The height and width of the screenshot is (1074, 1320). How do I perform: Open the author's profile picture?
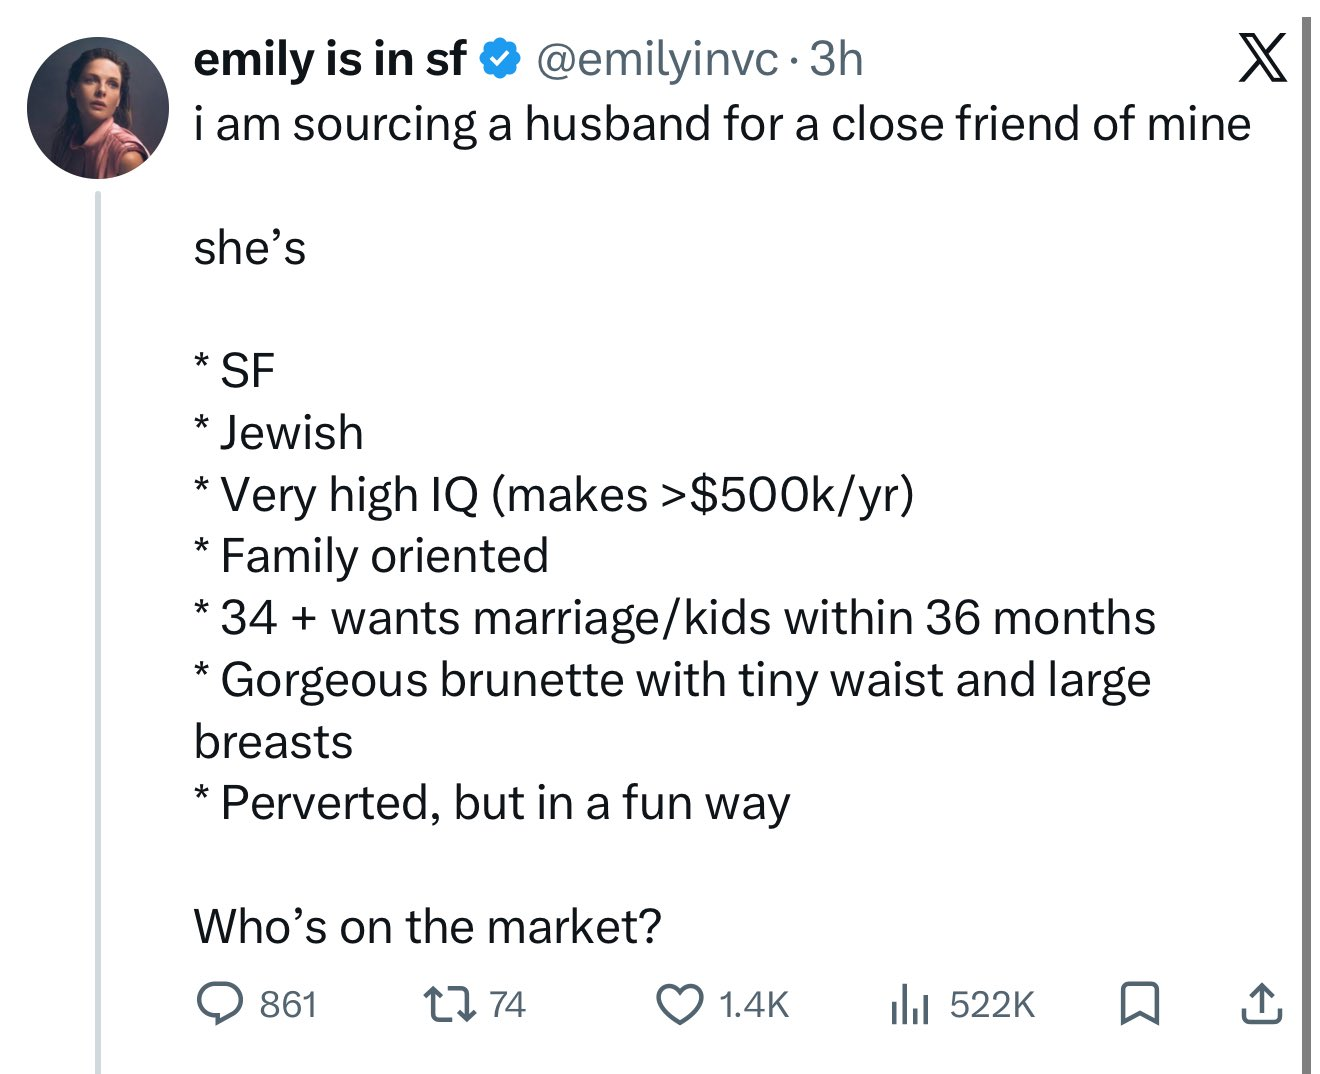click(x=98, y=108)
